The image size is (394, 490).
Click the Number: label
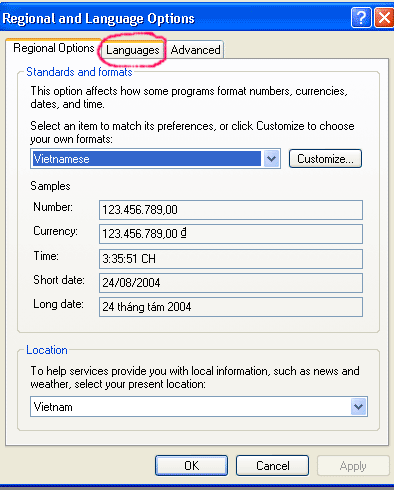(53, 207)
